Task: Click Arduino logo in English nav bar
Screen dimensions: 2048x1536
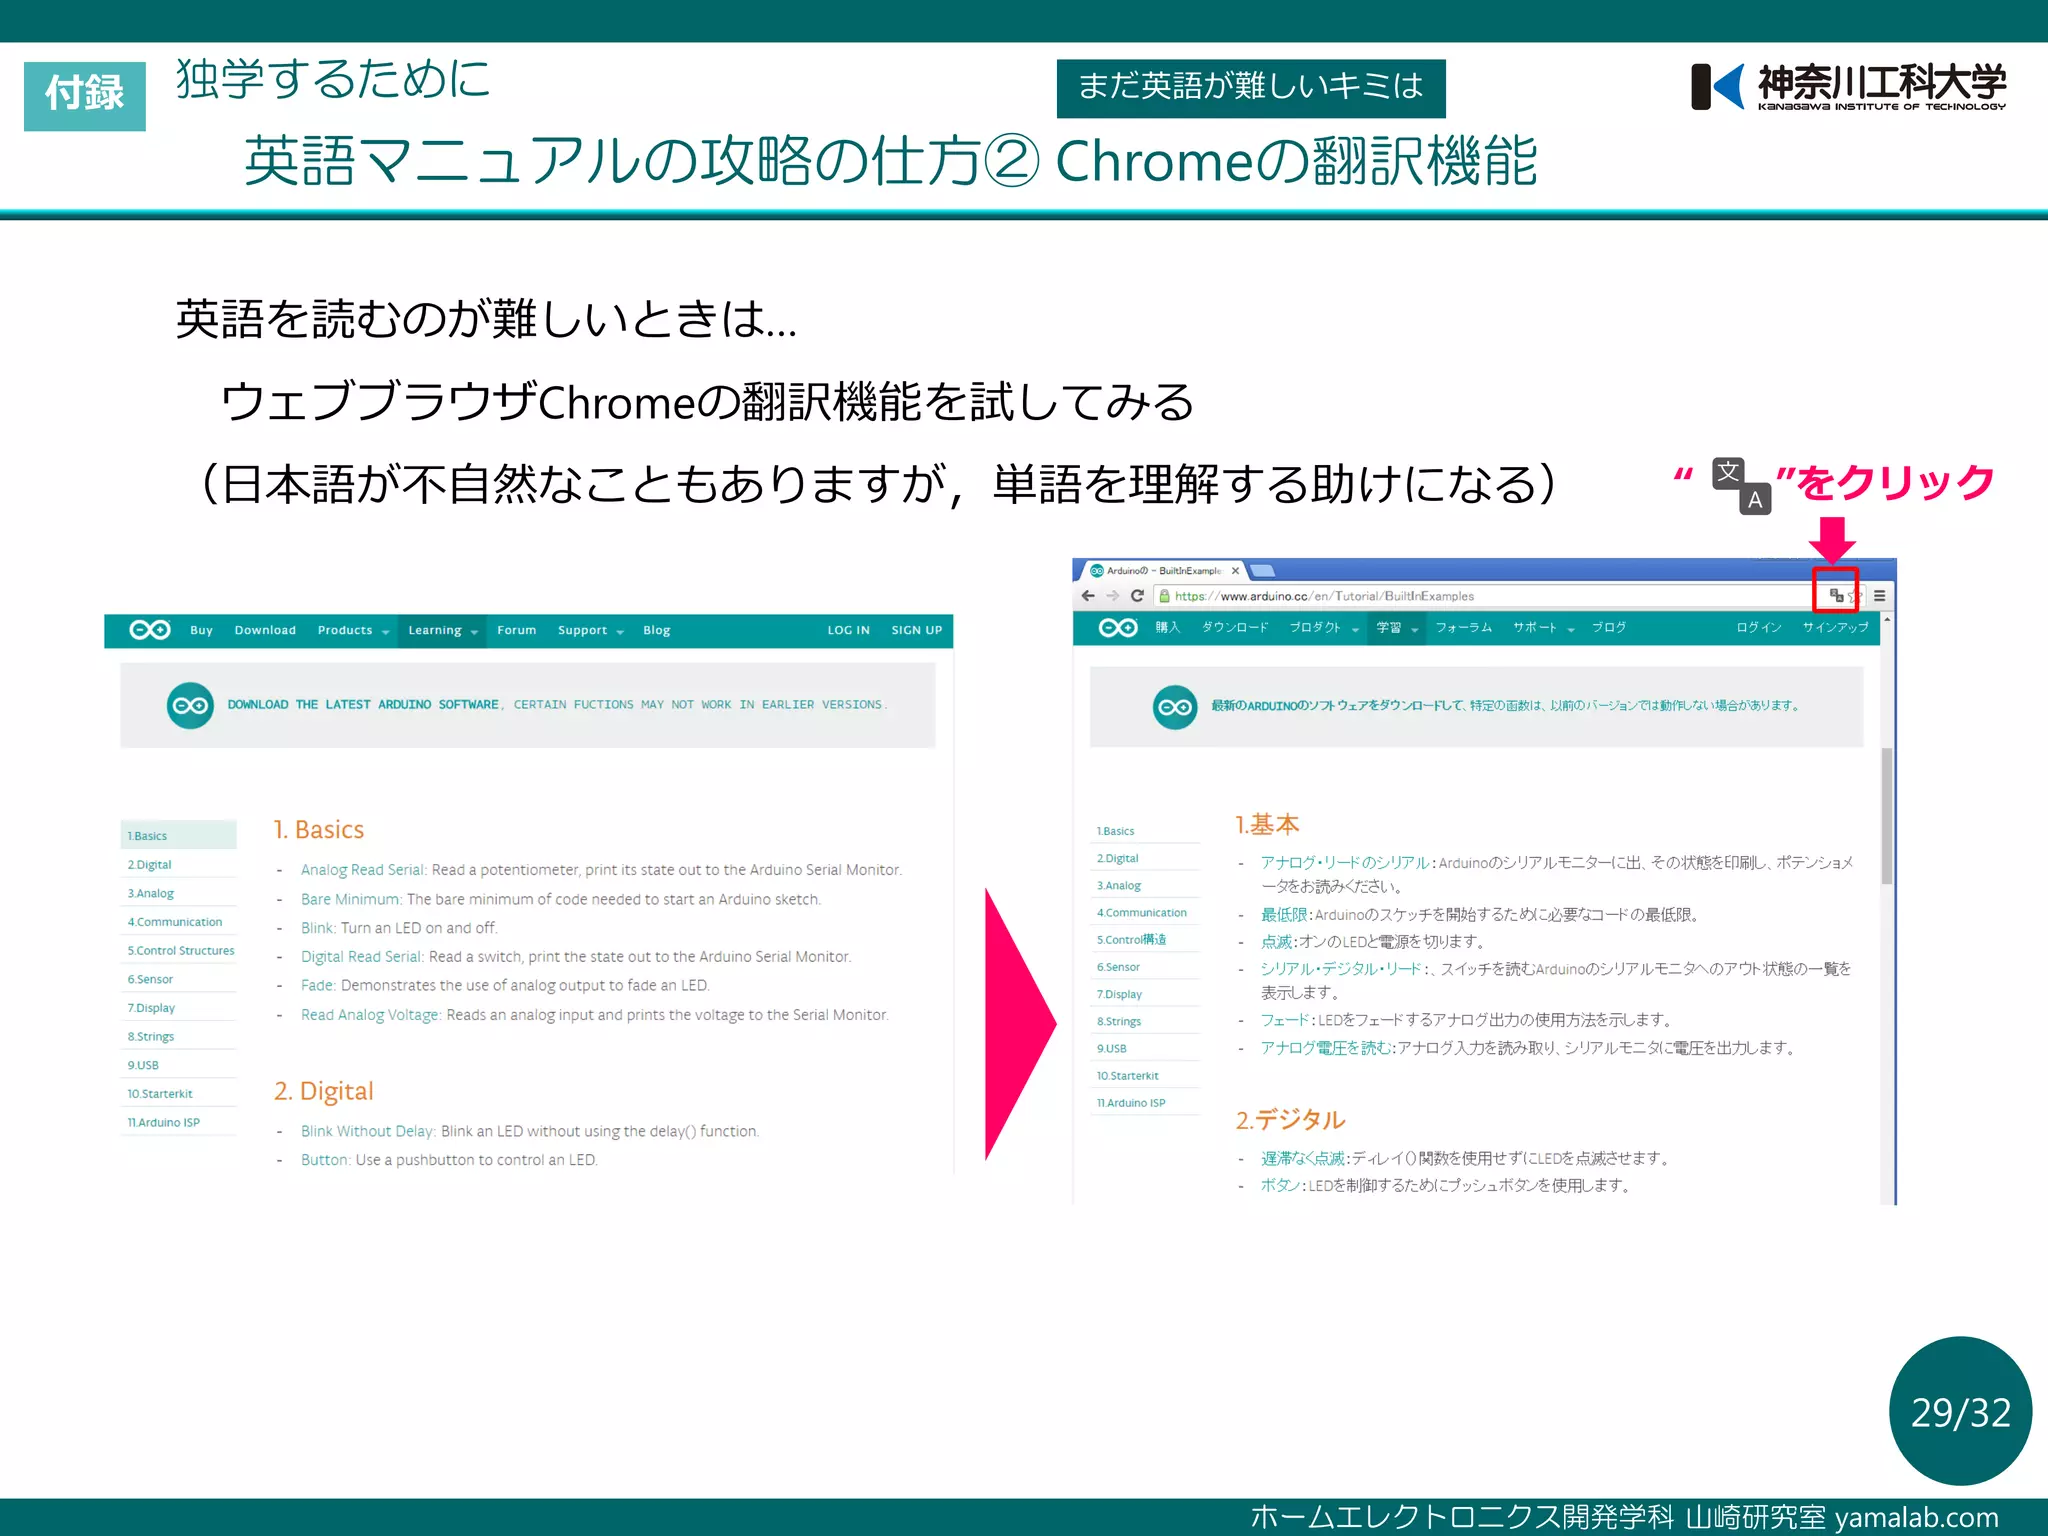Action: pos(149,629)
